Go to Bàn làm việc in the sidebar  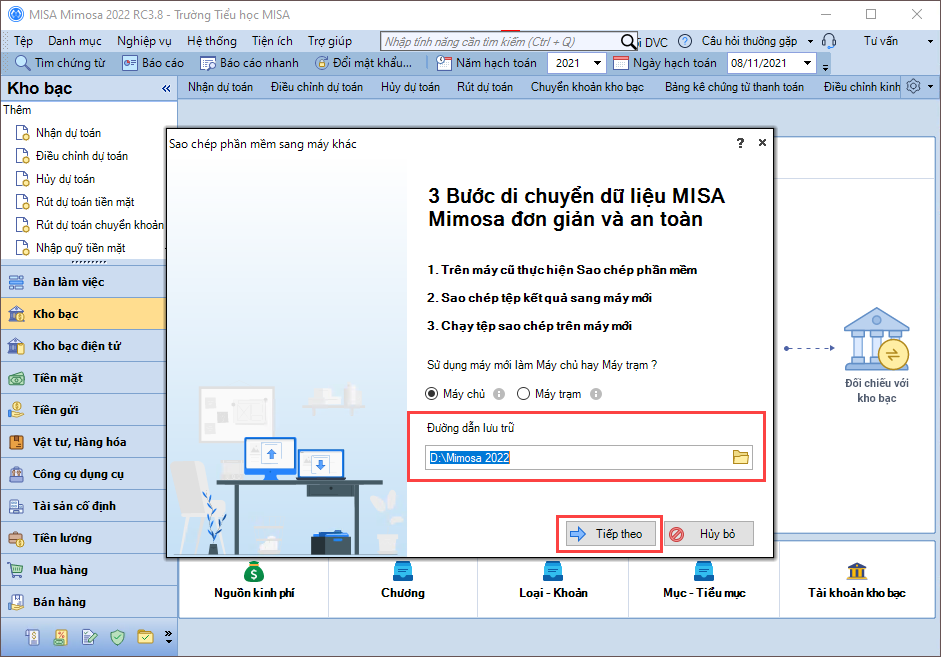pos(83,282)
